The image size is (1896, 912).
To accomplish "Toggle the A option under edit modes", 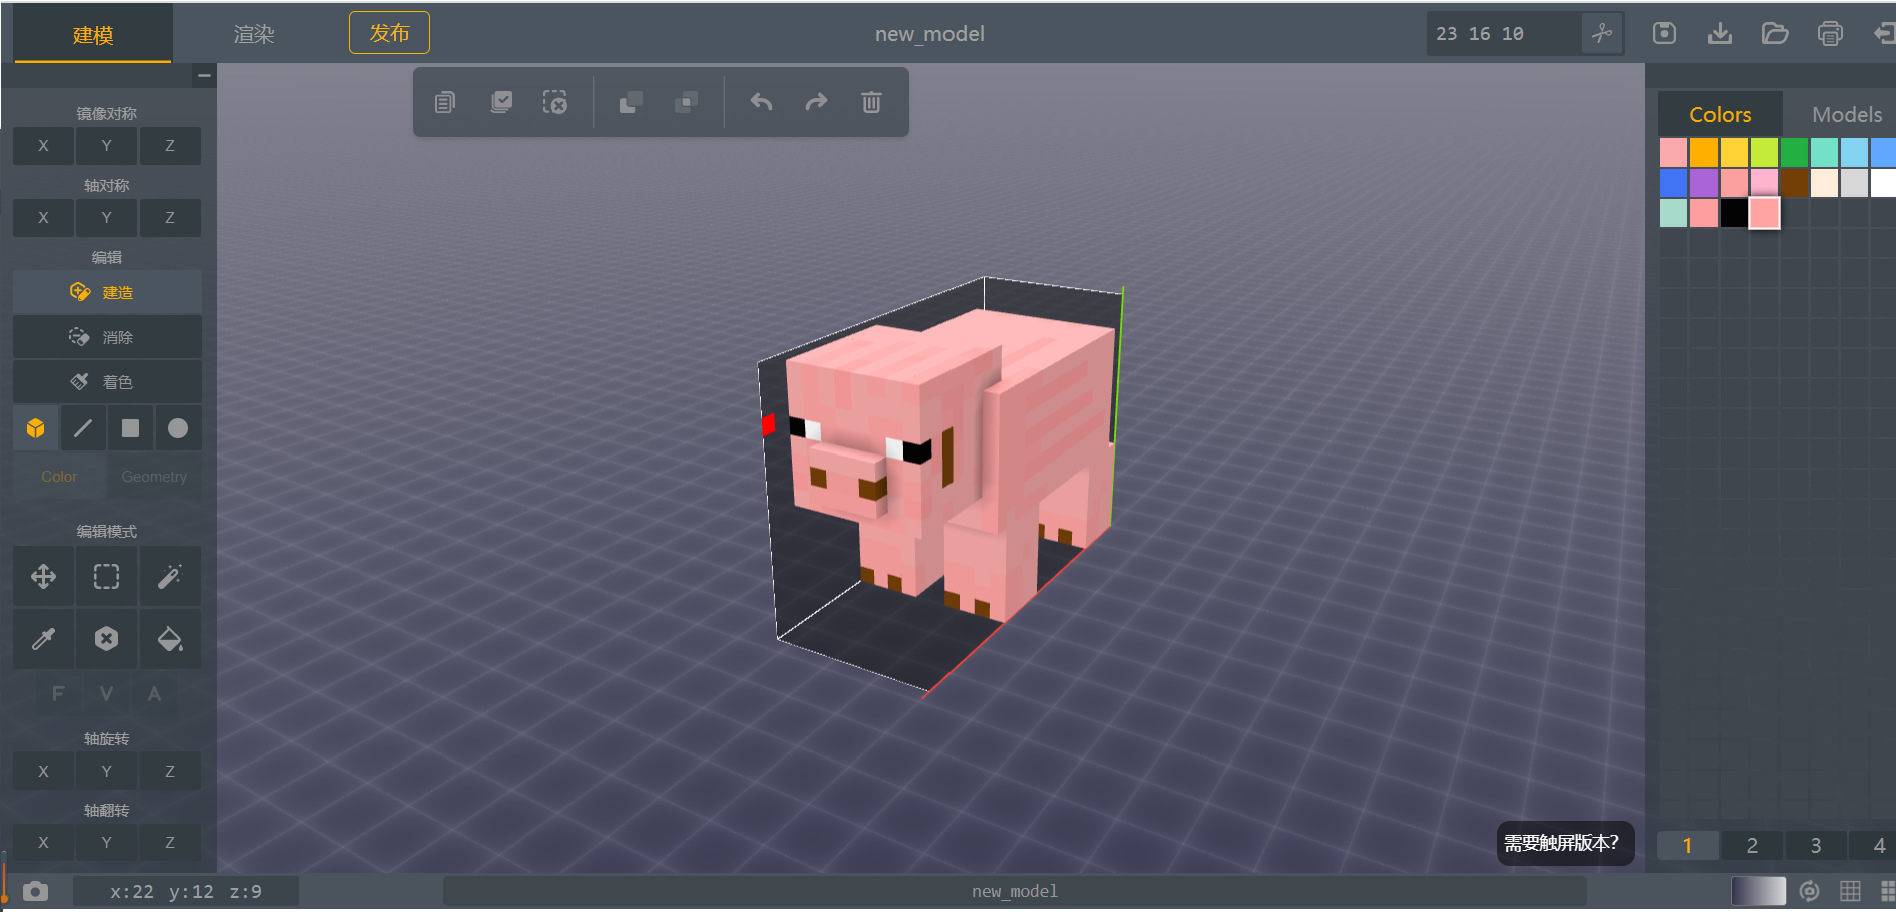I will pos(154,694).
